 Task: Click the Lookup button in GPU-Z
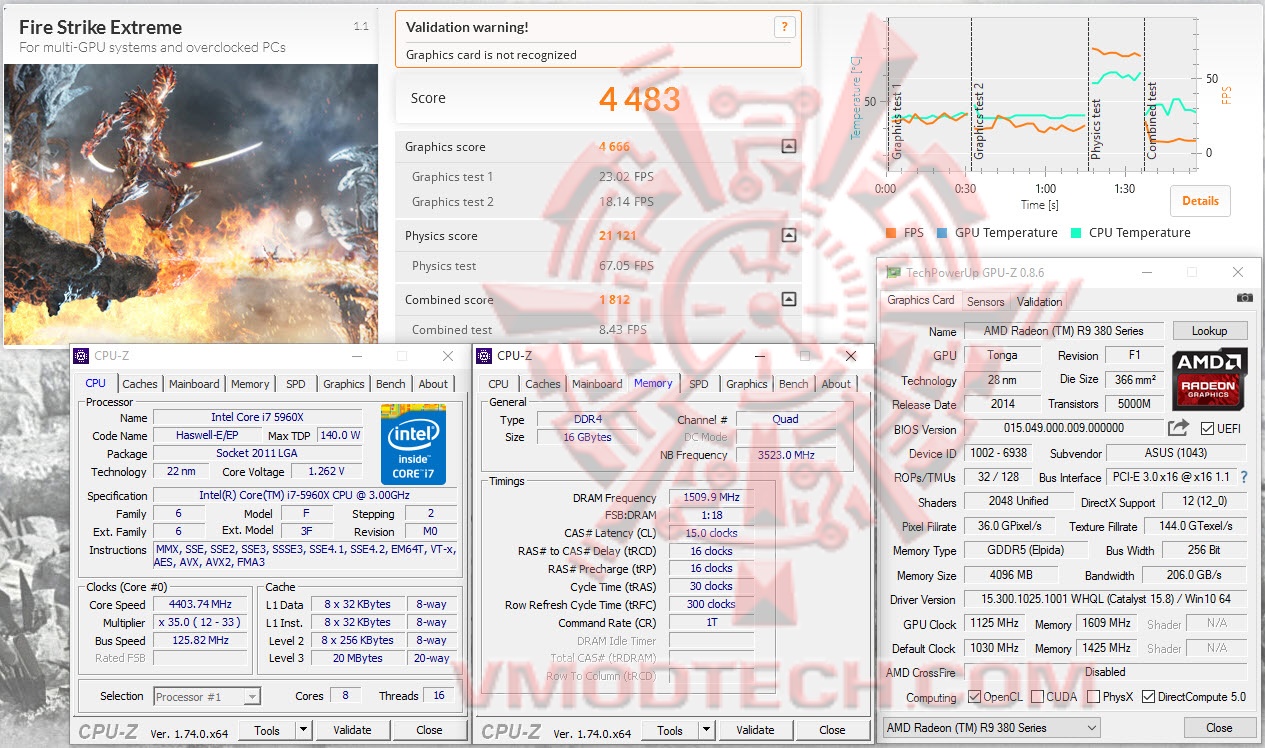tap(1209, 330)
